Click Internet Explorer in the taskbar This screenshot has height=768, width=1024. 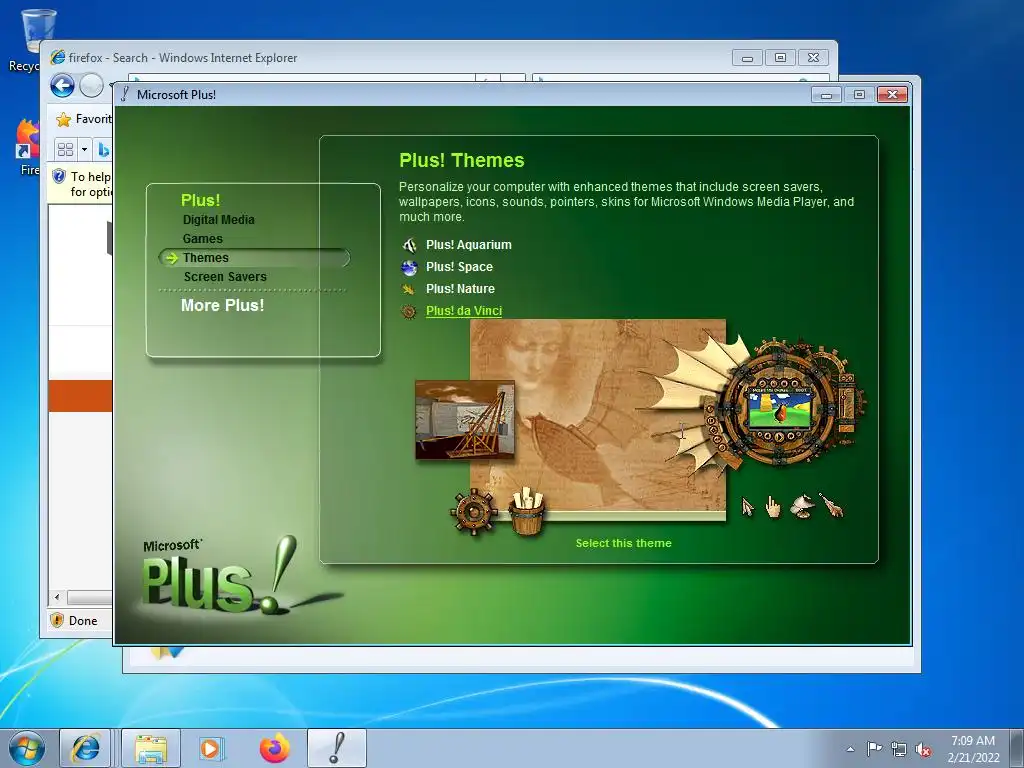point(86,748)
